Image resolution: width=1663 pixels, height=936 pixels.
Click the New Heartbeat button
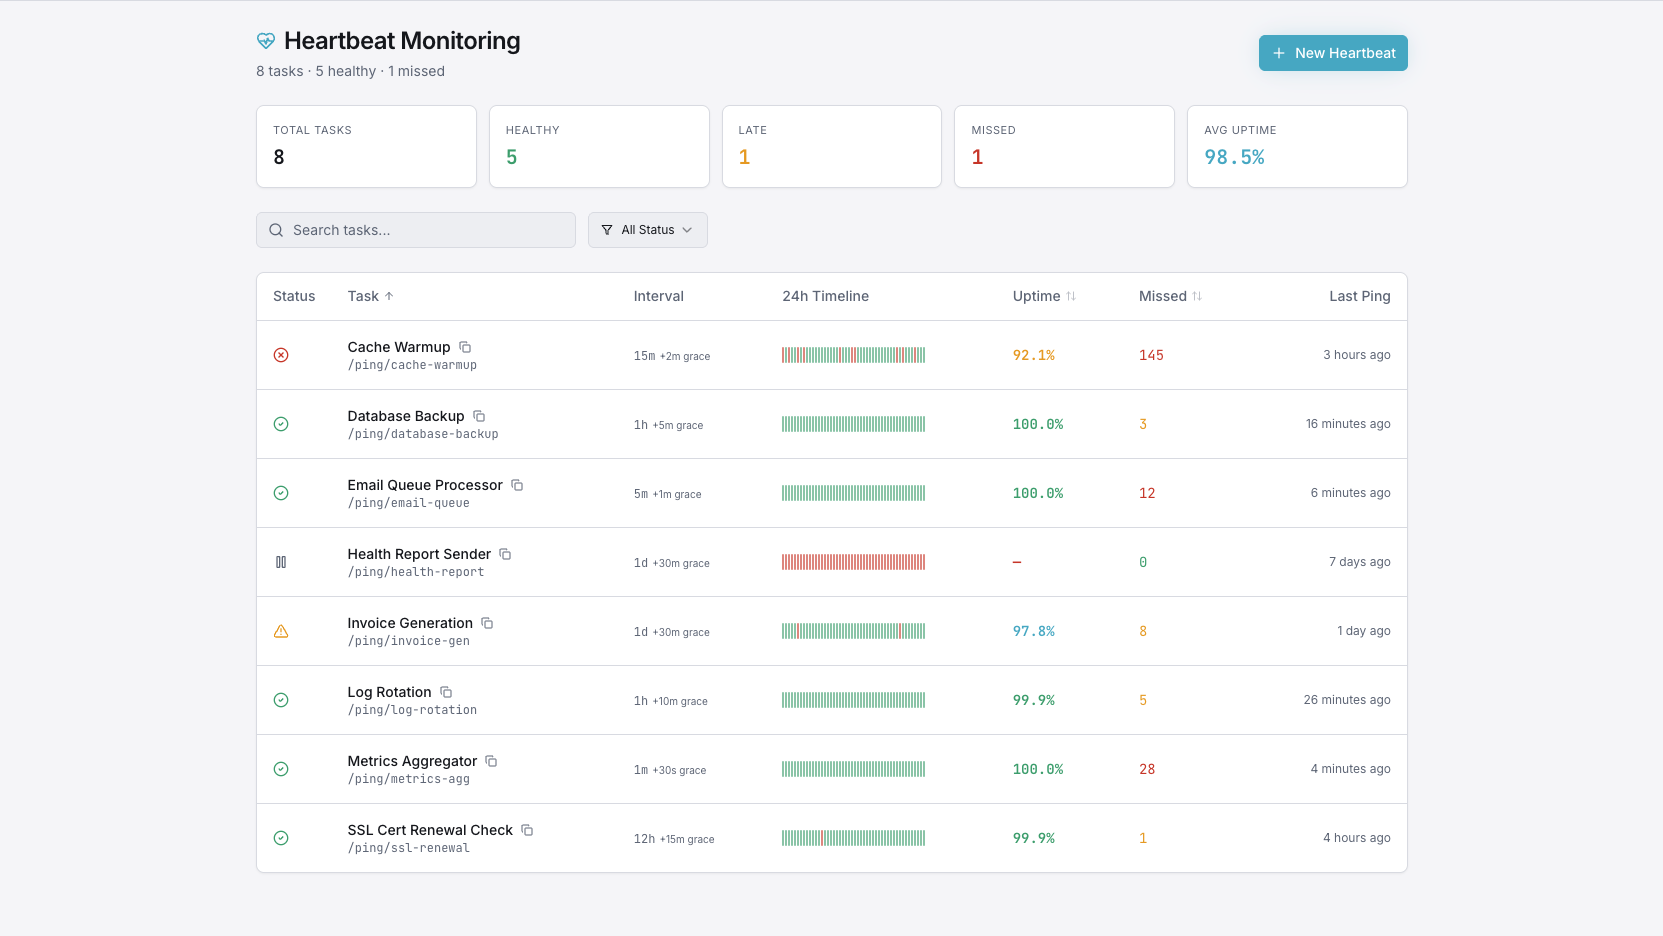pyautogui.click(x=1332, y=53)
